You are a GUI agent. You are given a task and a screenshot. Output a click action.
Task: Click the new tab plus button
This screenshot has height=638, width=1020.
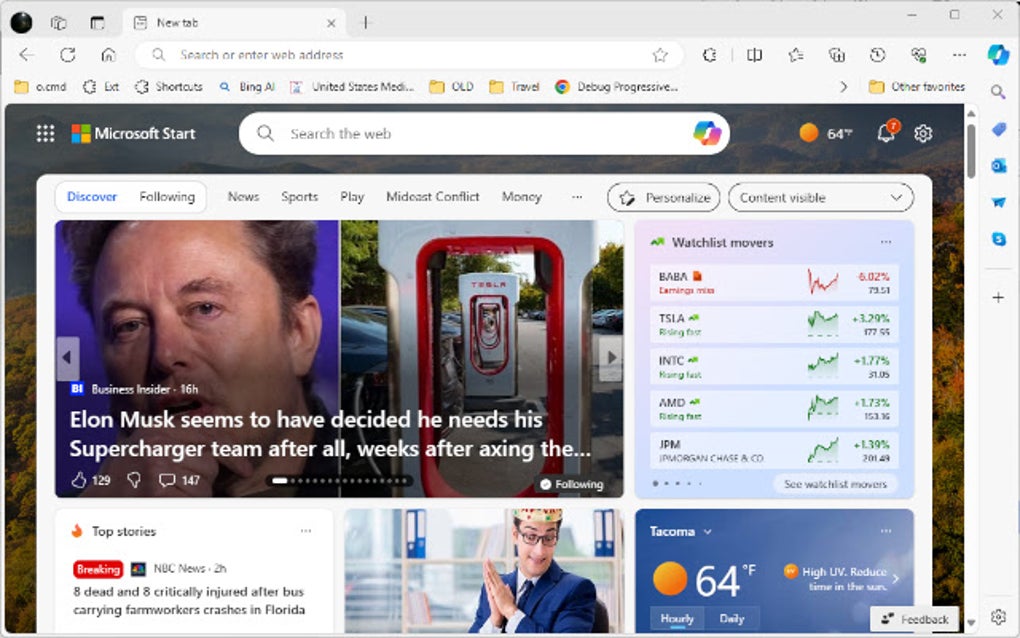tap(366, 23)
